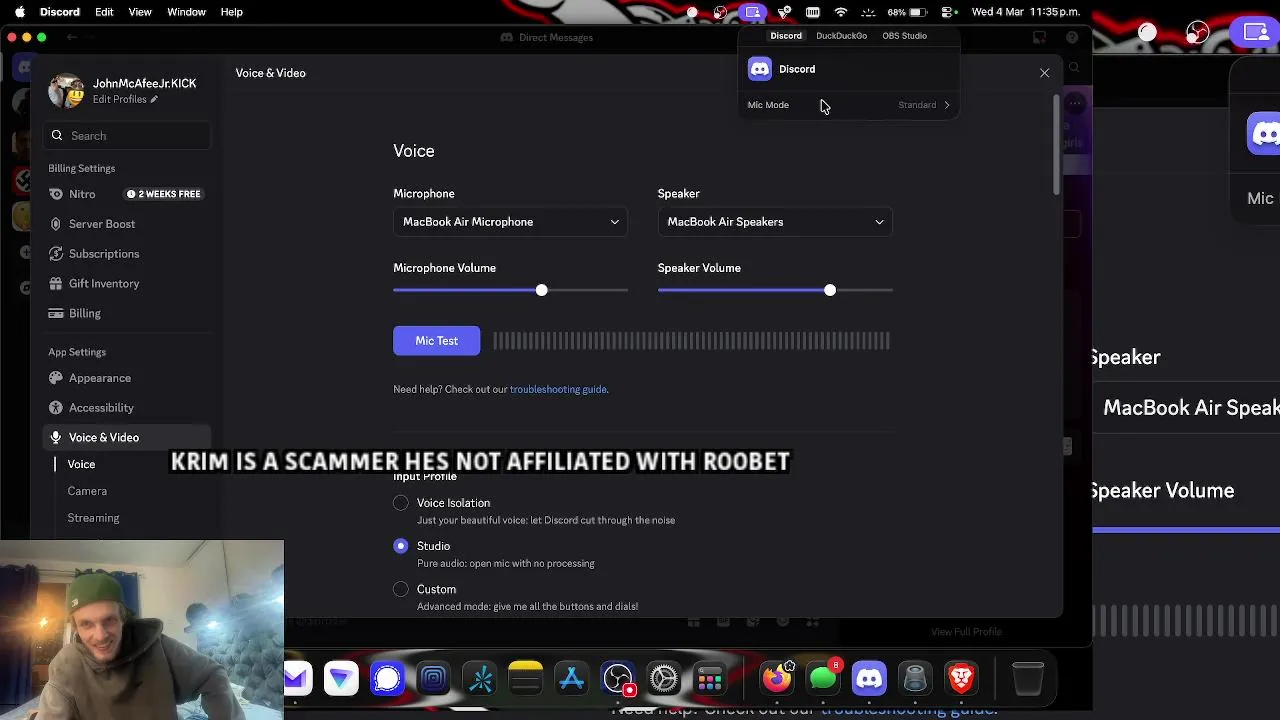Image resolution: width=1280 pixels, height=720 pixels.
Task: Open Discord from the Dock
Action: tap(869, 679)
